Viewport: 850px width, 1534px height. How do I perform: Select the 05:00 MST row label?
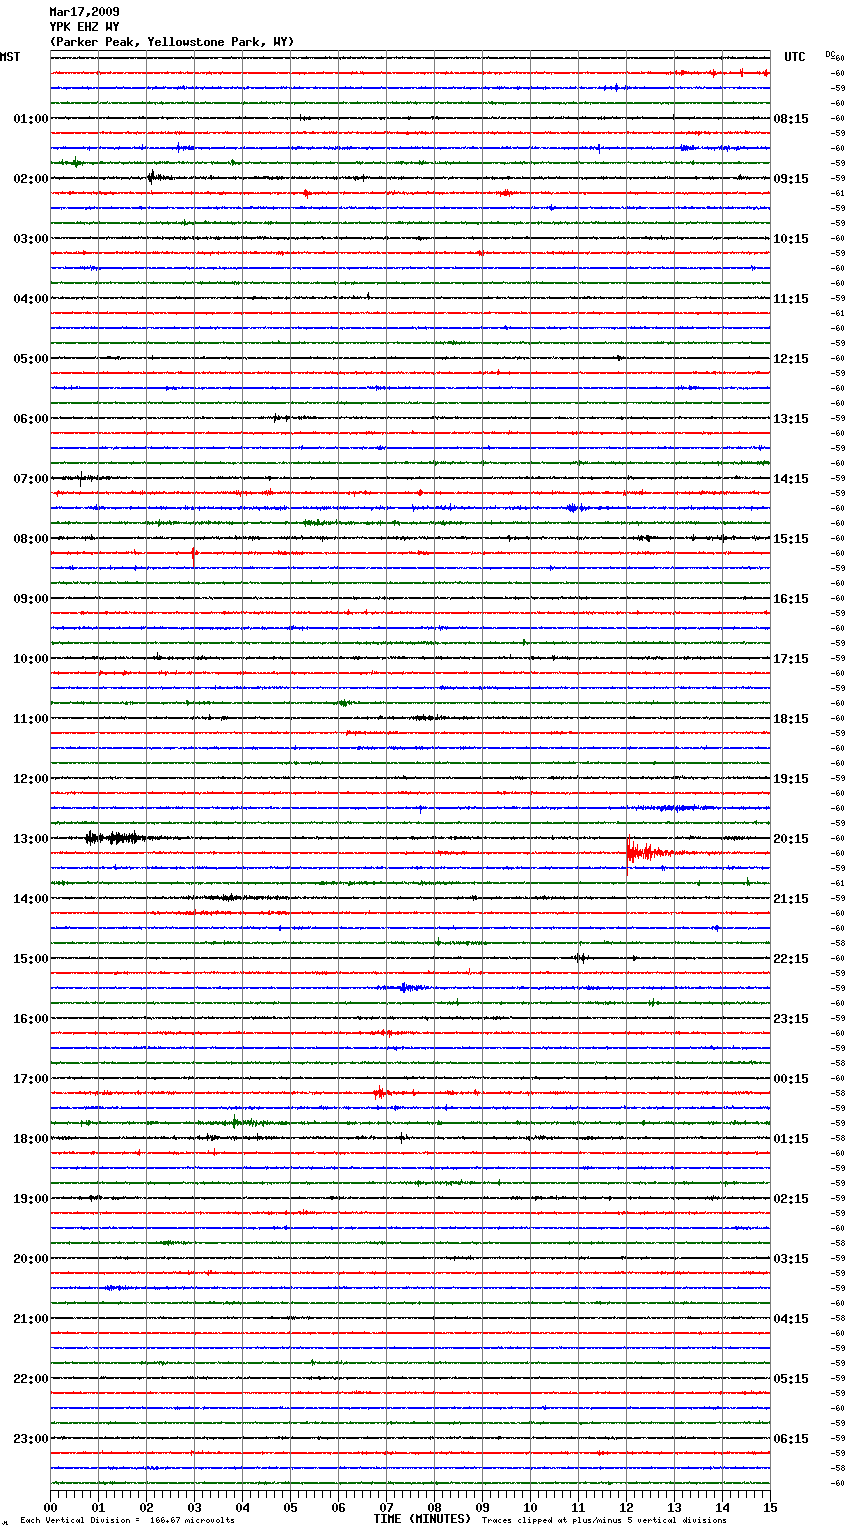[31, 359]
